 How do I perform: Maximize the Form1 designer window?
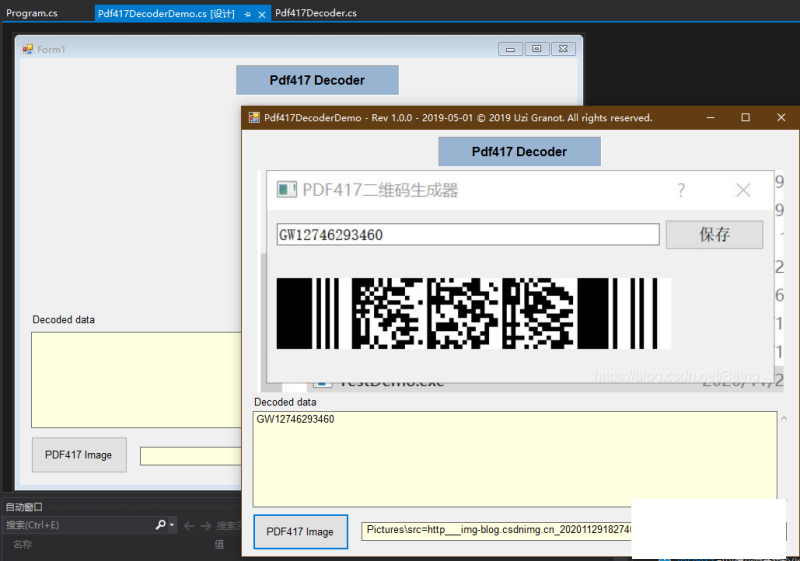537,49
